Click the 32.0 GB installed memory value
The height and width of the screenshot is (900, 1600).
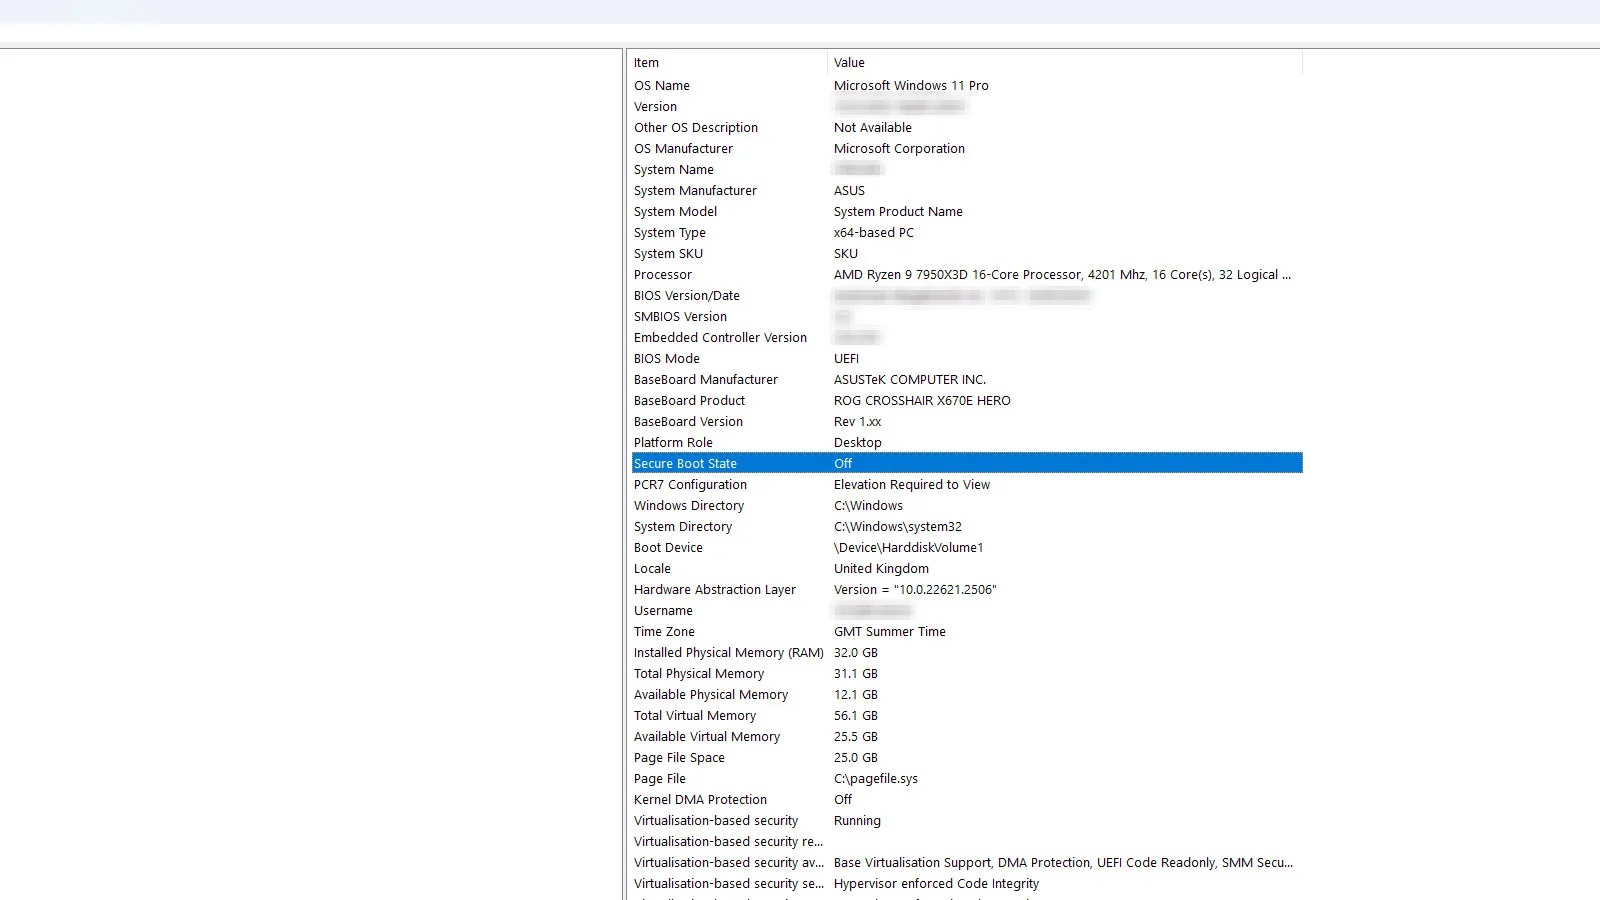(856, 652)
